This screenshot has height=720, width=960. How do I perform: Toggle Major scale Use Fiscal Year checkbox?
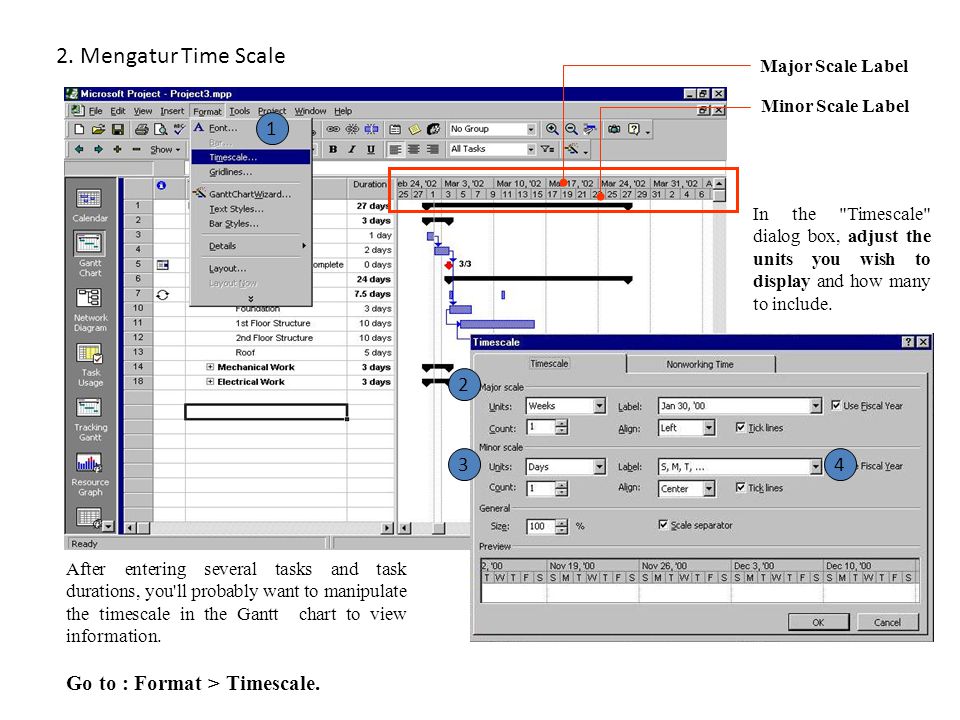click(x=836, y=405)
